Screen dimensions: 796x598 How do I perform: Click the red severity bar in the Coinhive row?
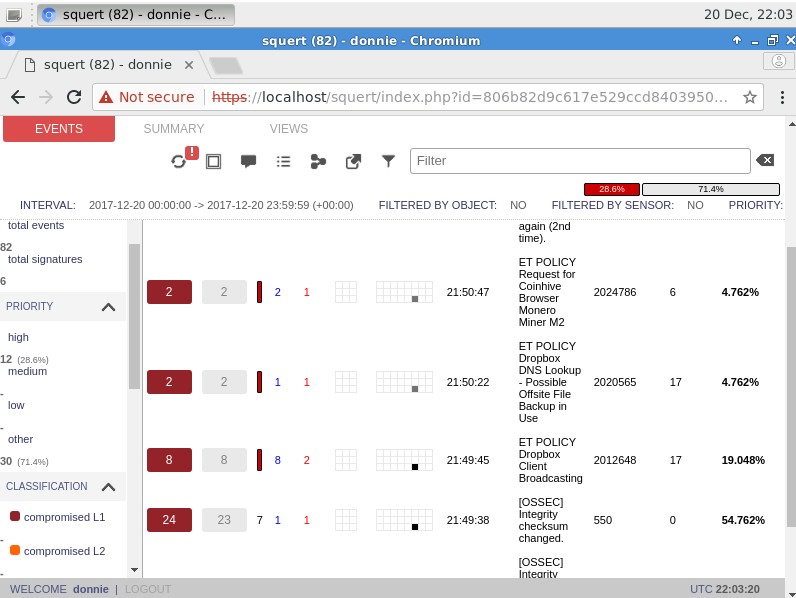[x=259, y=292]
